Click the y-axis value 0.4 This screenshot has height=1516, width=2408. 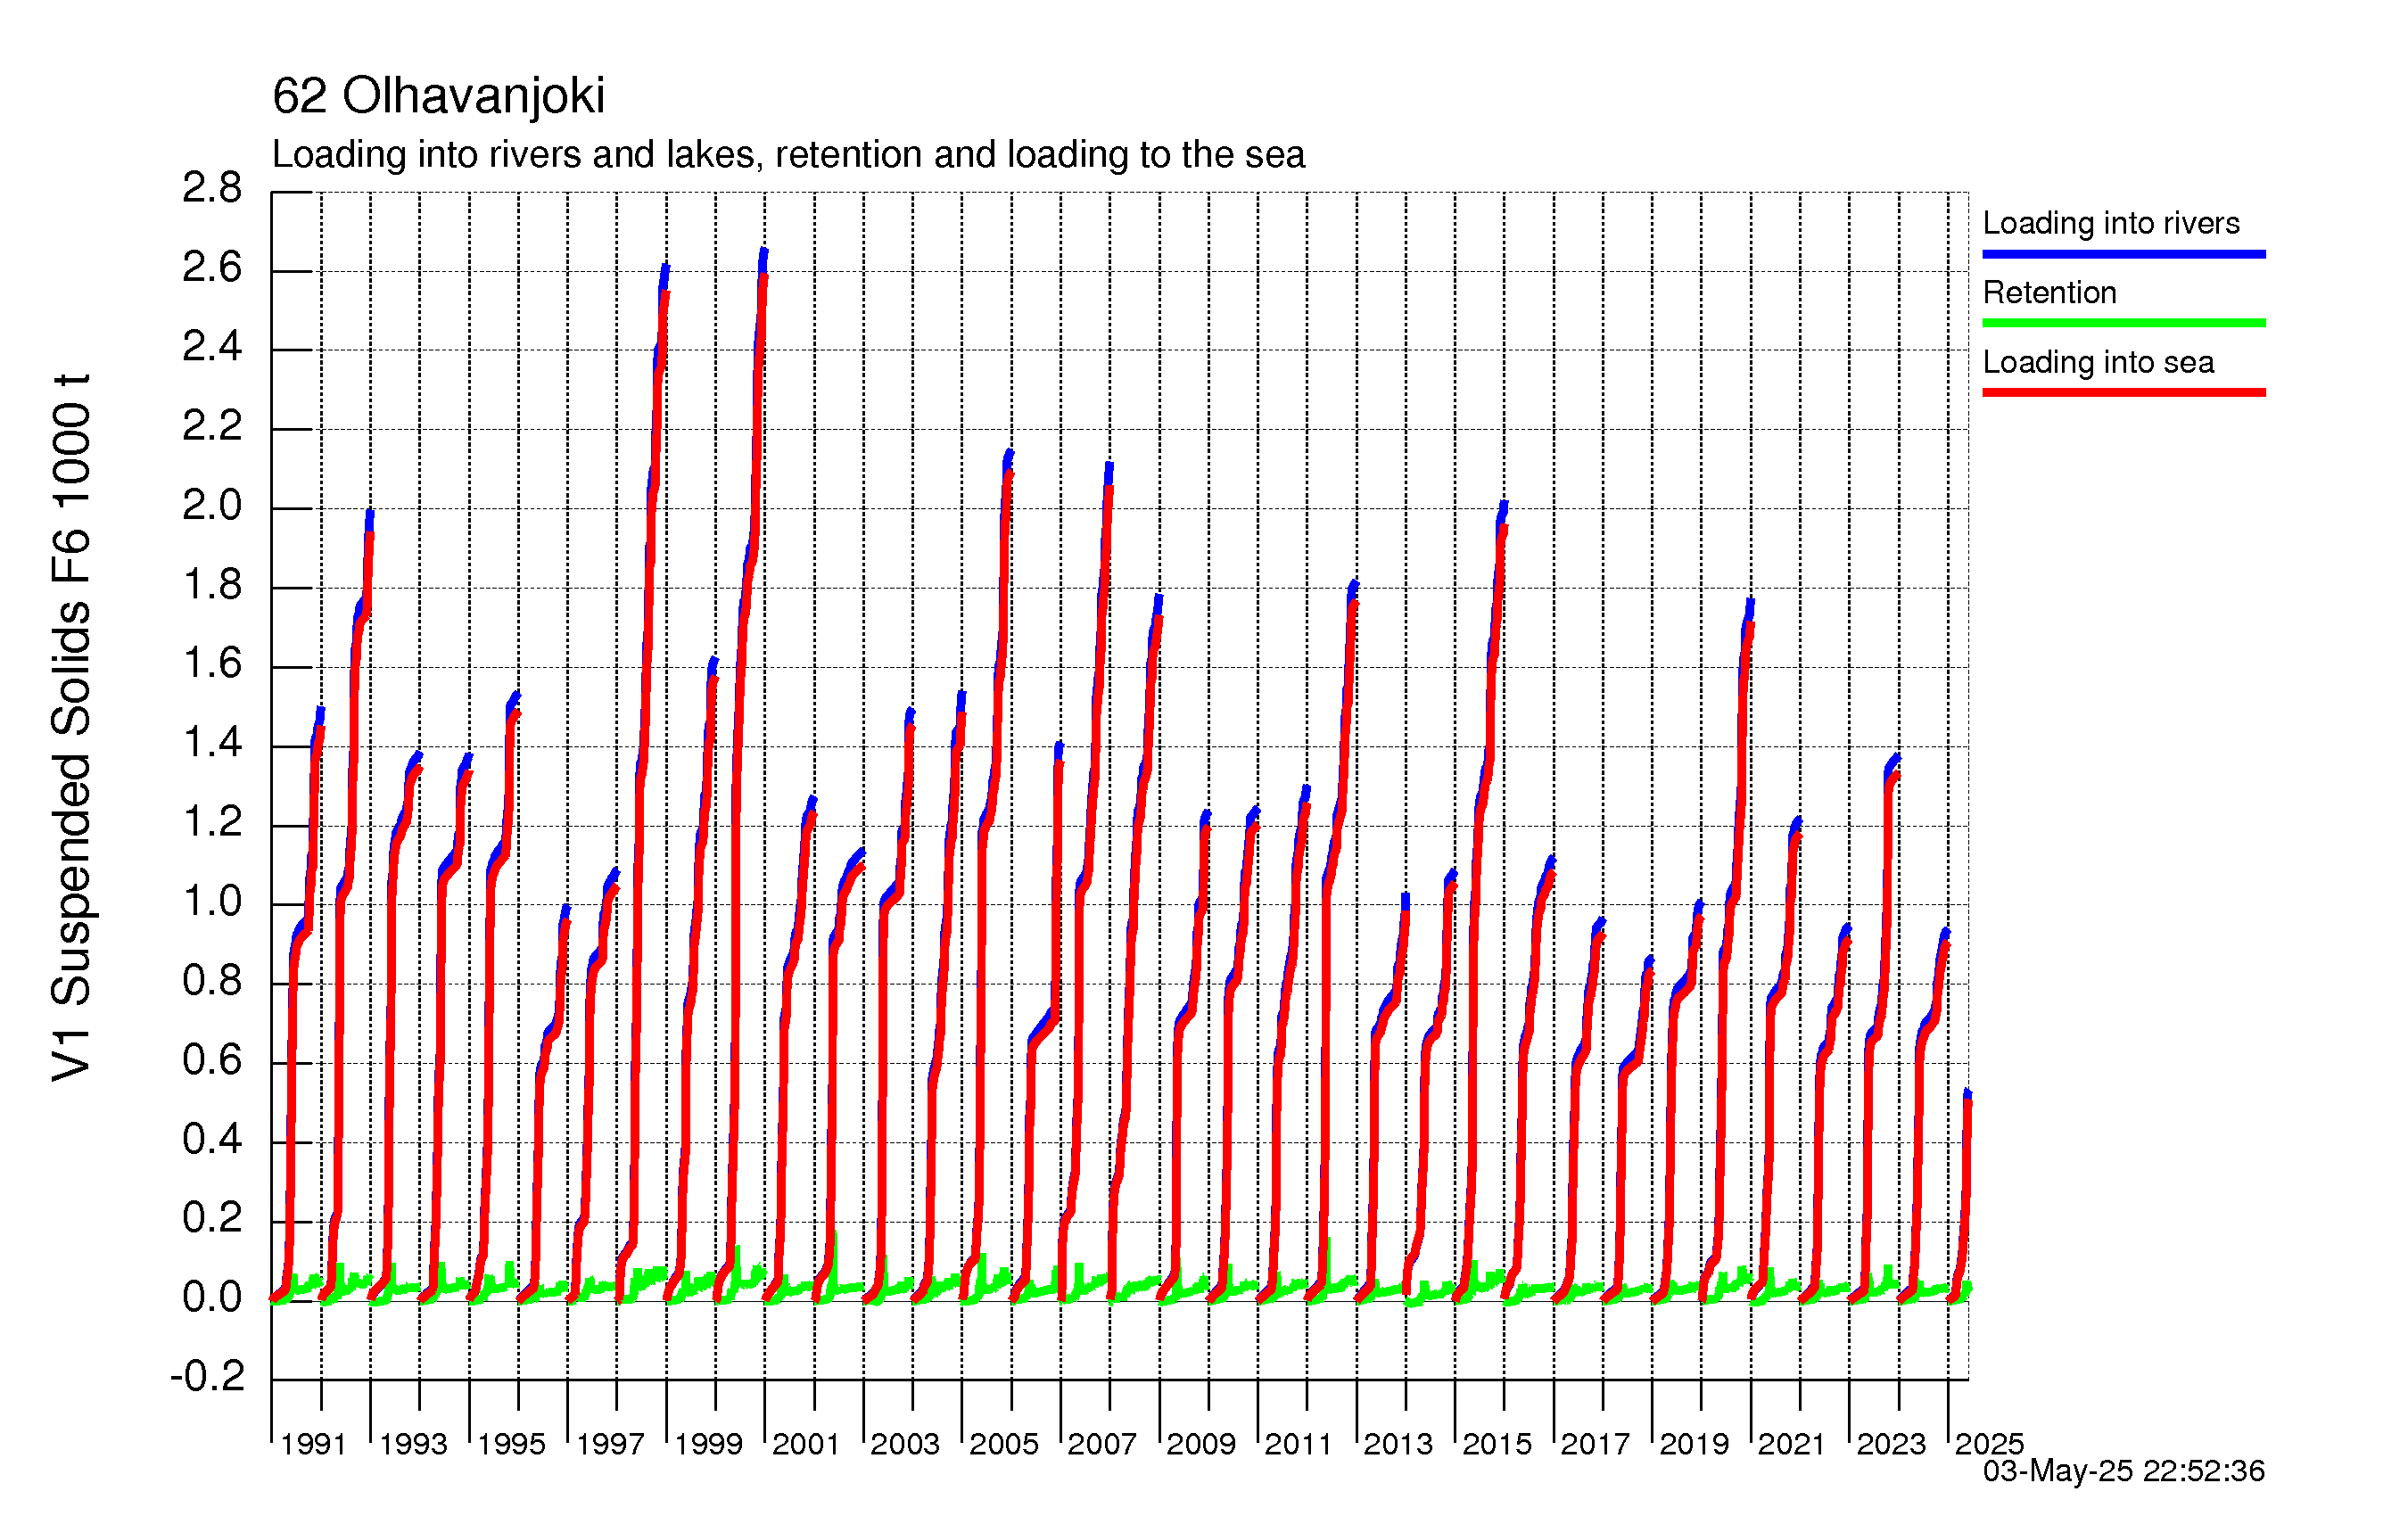tap(212, 1139)
